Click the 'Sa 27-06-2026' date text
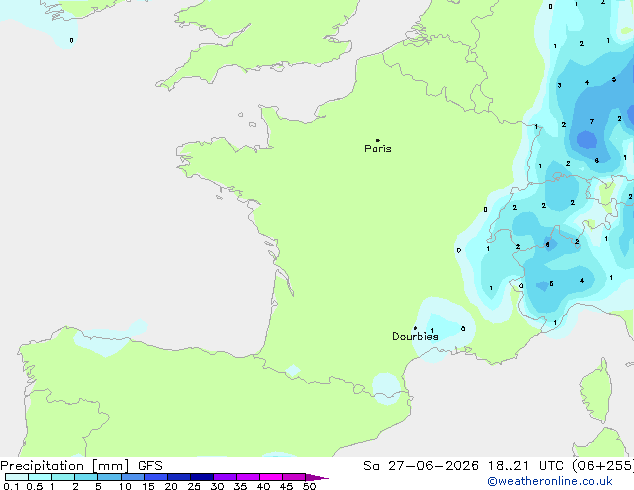Image resolution: width=634 pixels, height=490 pixels. tap(421, 466)
